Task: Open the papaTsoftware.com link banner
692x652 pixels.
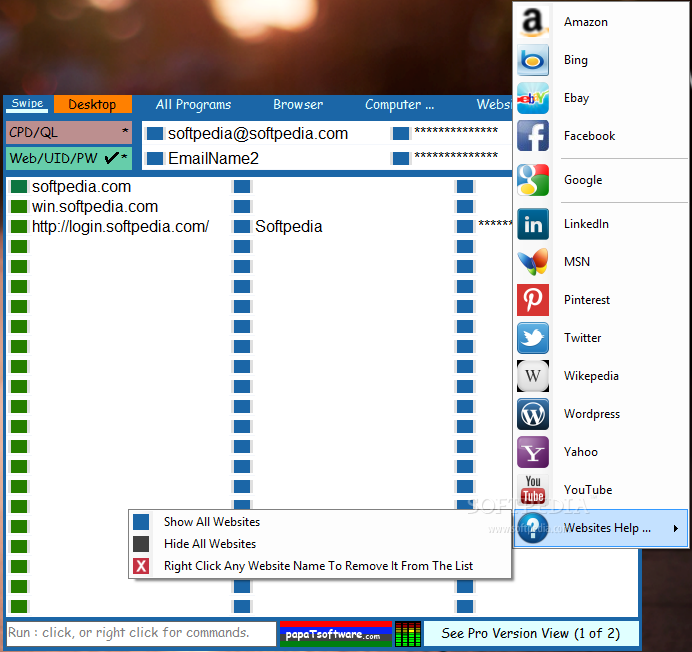Action: (335, 634)
